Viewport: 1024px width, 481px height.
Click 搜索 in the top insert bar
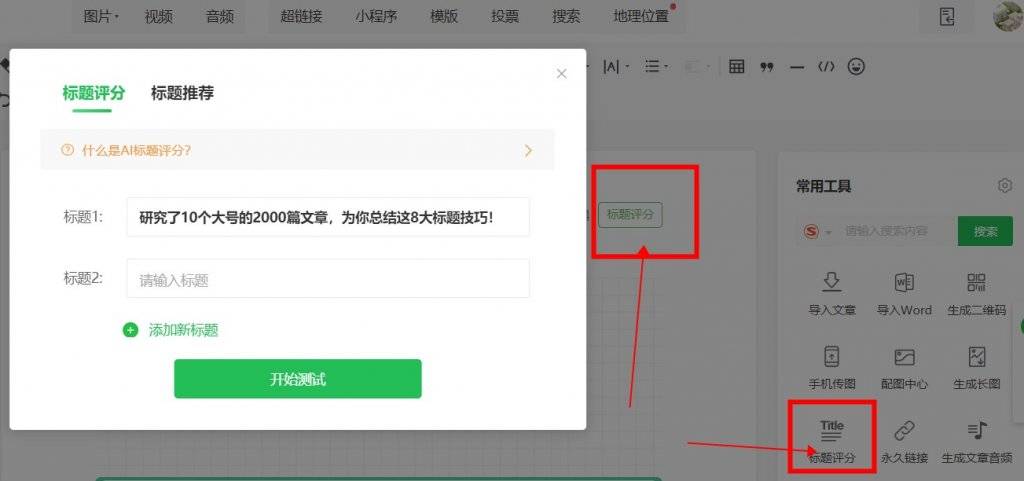pos(566,16)
